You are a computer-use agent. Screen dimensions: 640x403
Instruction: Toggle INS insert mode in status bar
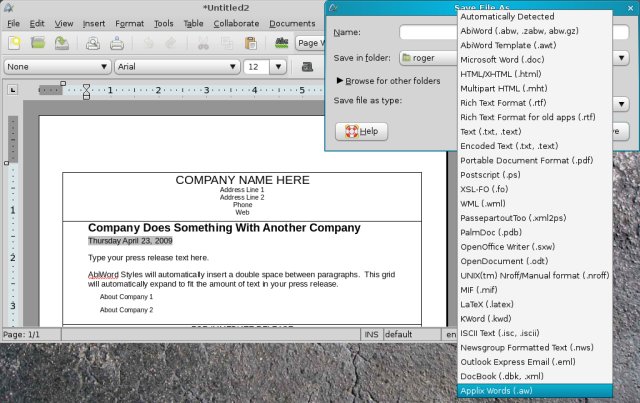(x=371, y=334)
